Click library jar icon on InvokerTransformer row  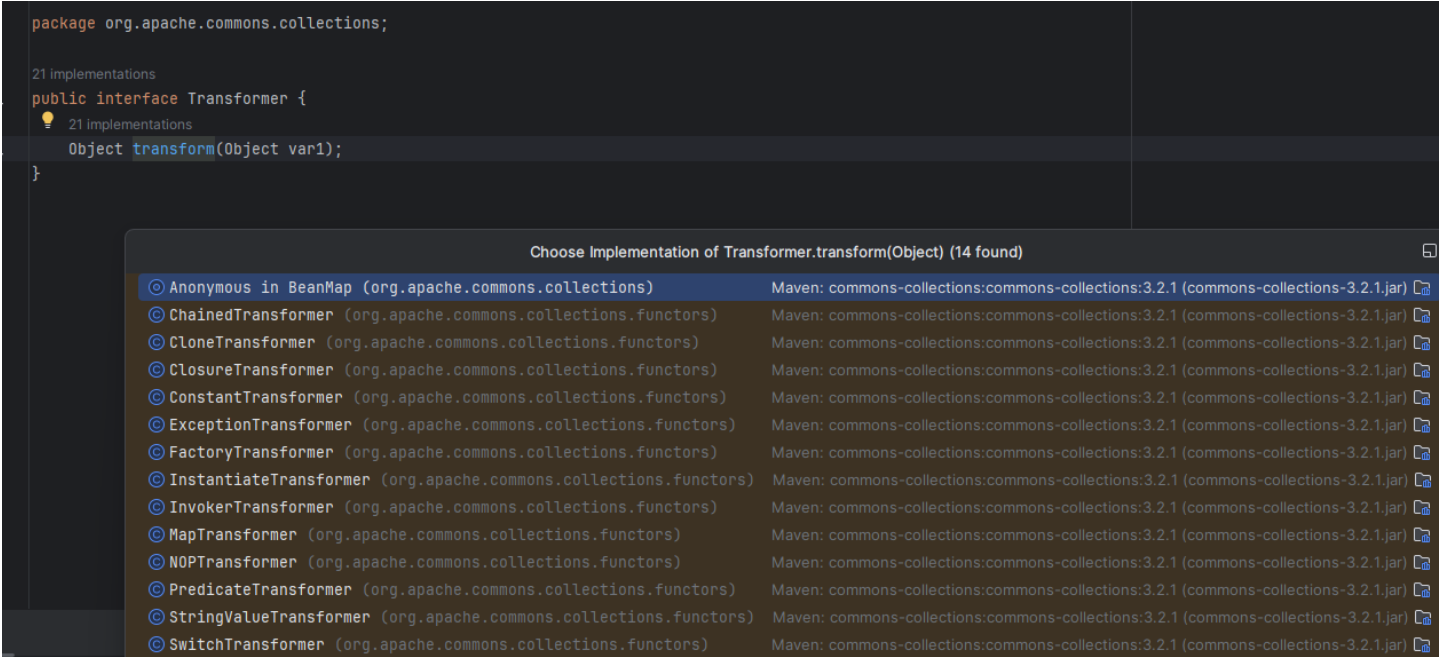(x=1422, y=507)
